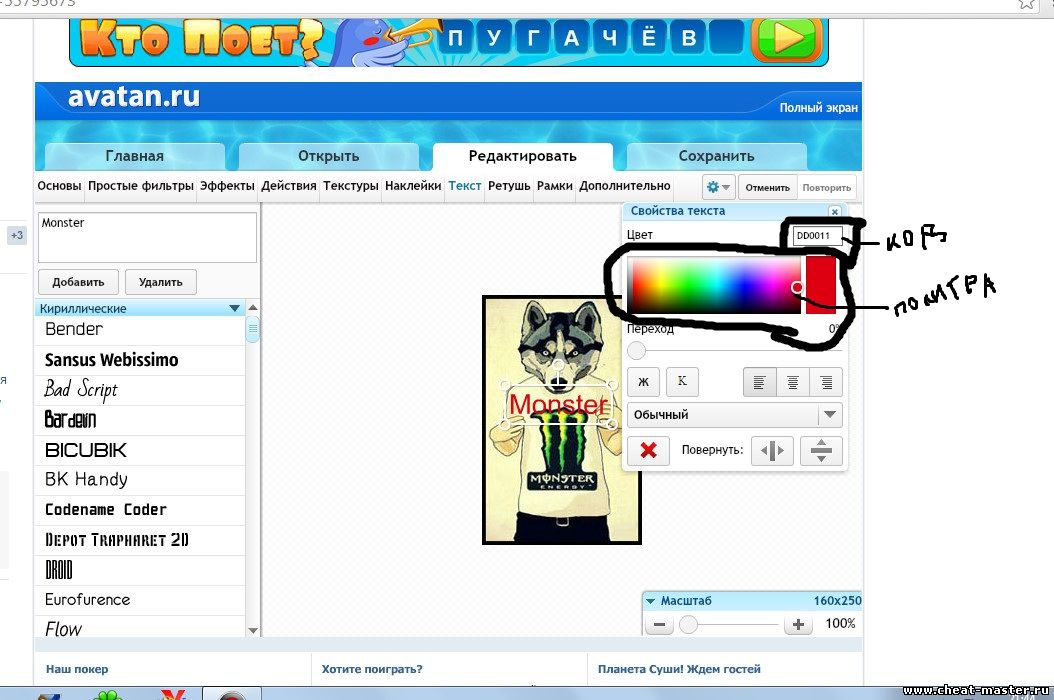This screenshot has height=700, width=1054.
Task: Click the Отменить undo button
Action: click(768, 187)
